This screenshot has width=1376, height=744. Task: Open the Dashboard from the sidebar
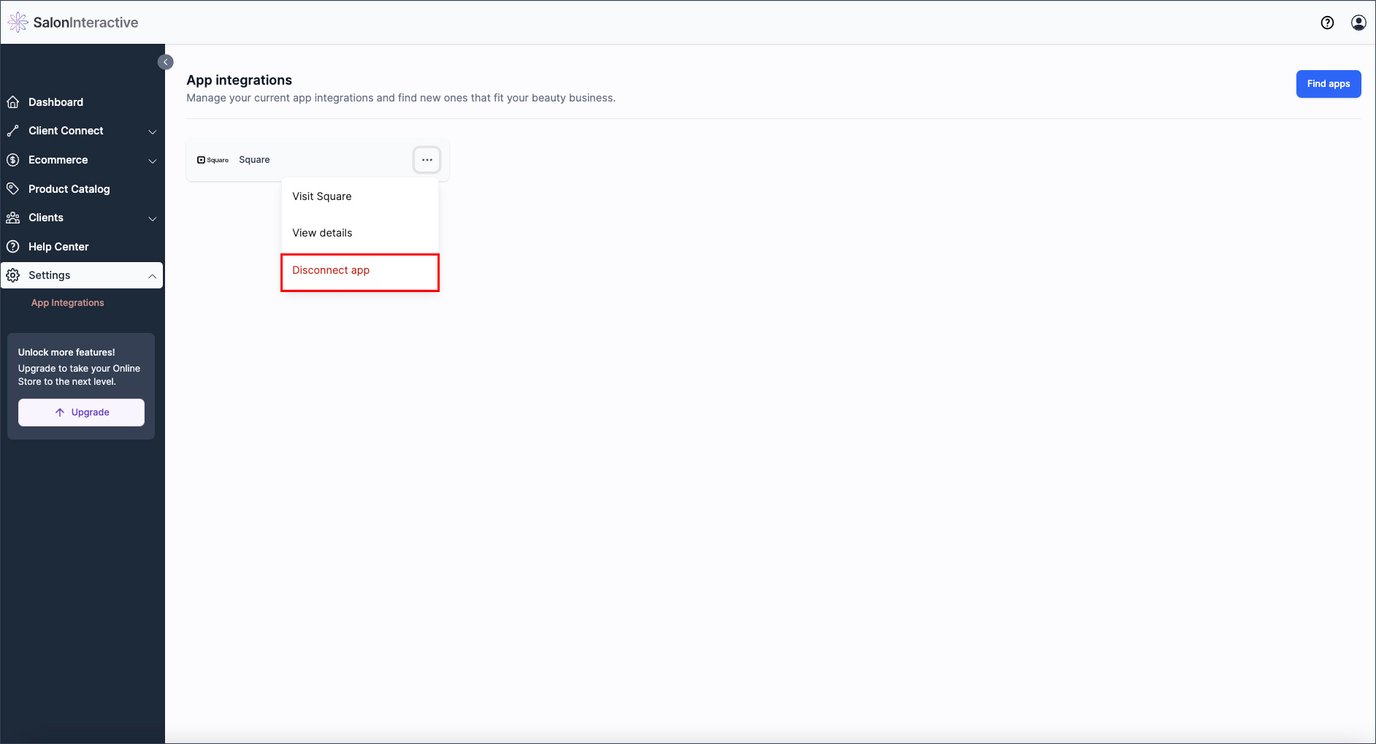tap(55, 102)
